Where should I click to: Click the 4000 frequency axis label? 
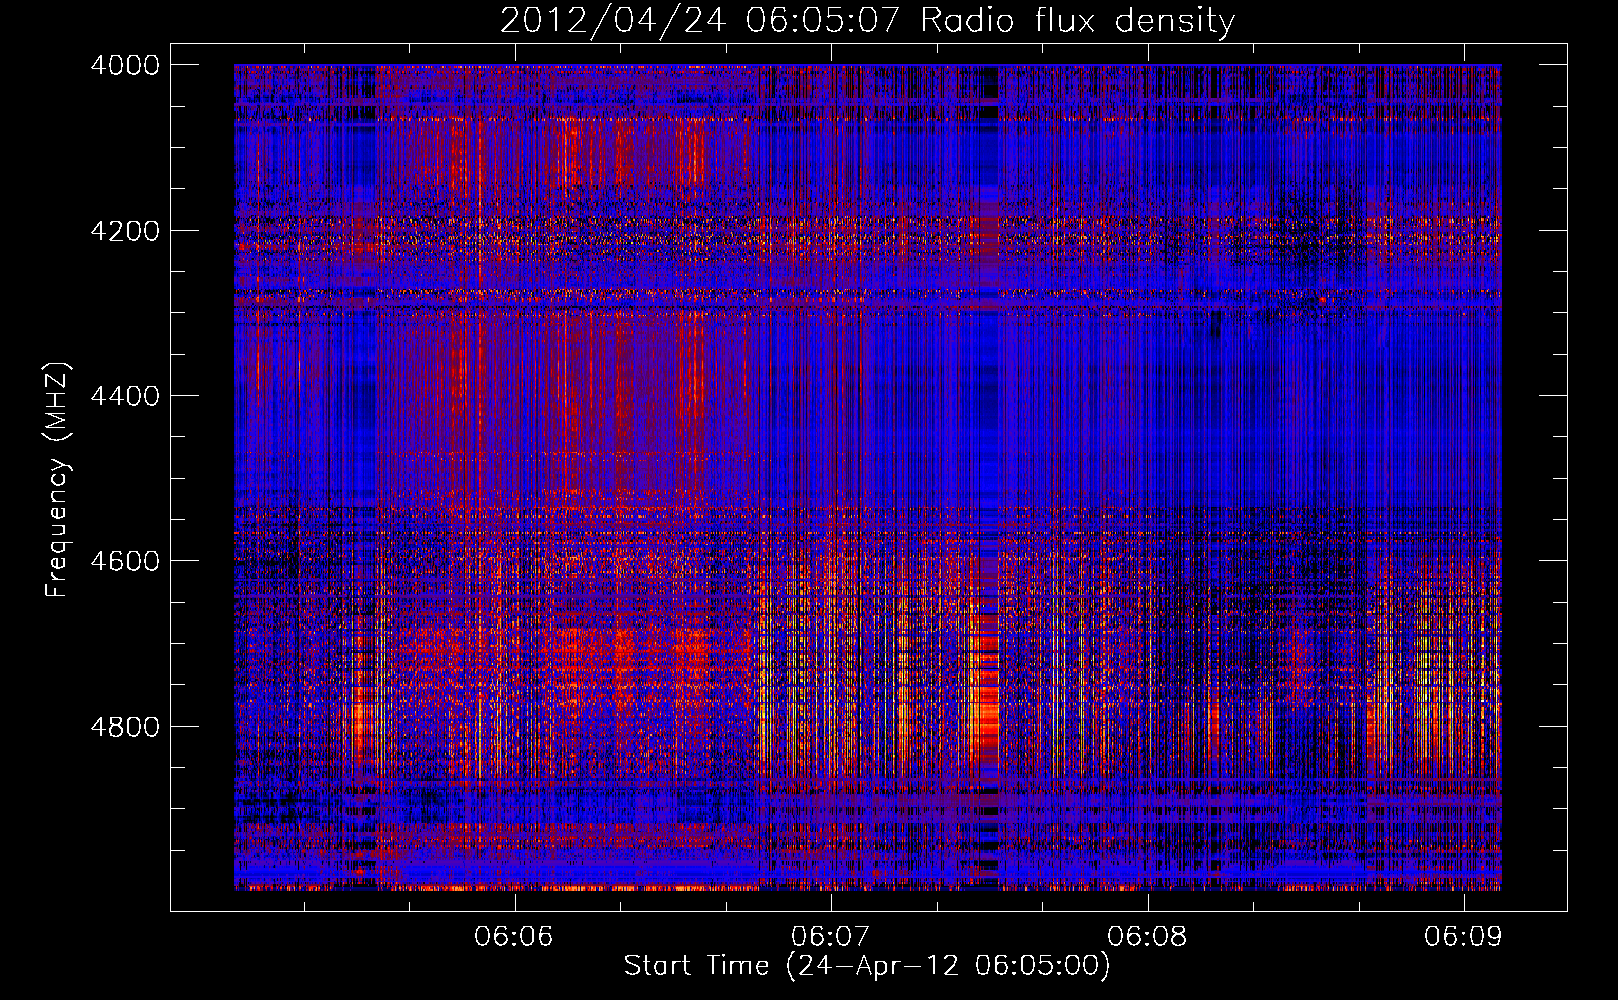coord(125,65)
